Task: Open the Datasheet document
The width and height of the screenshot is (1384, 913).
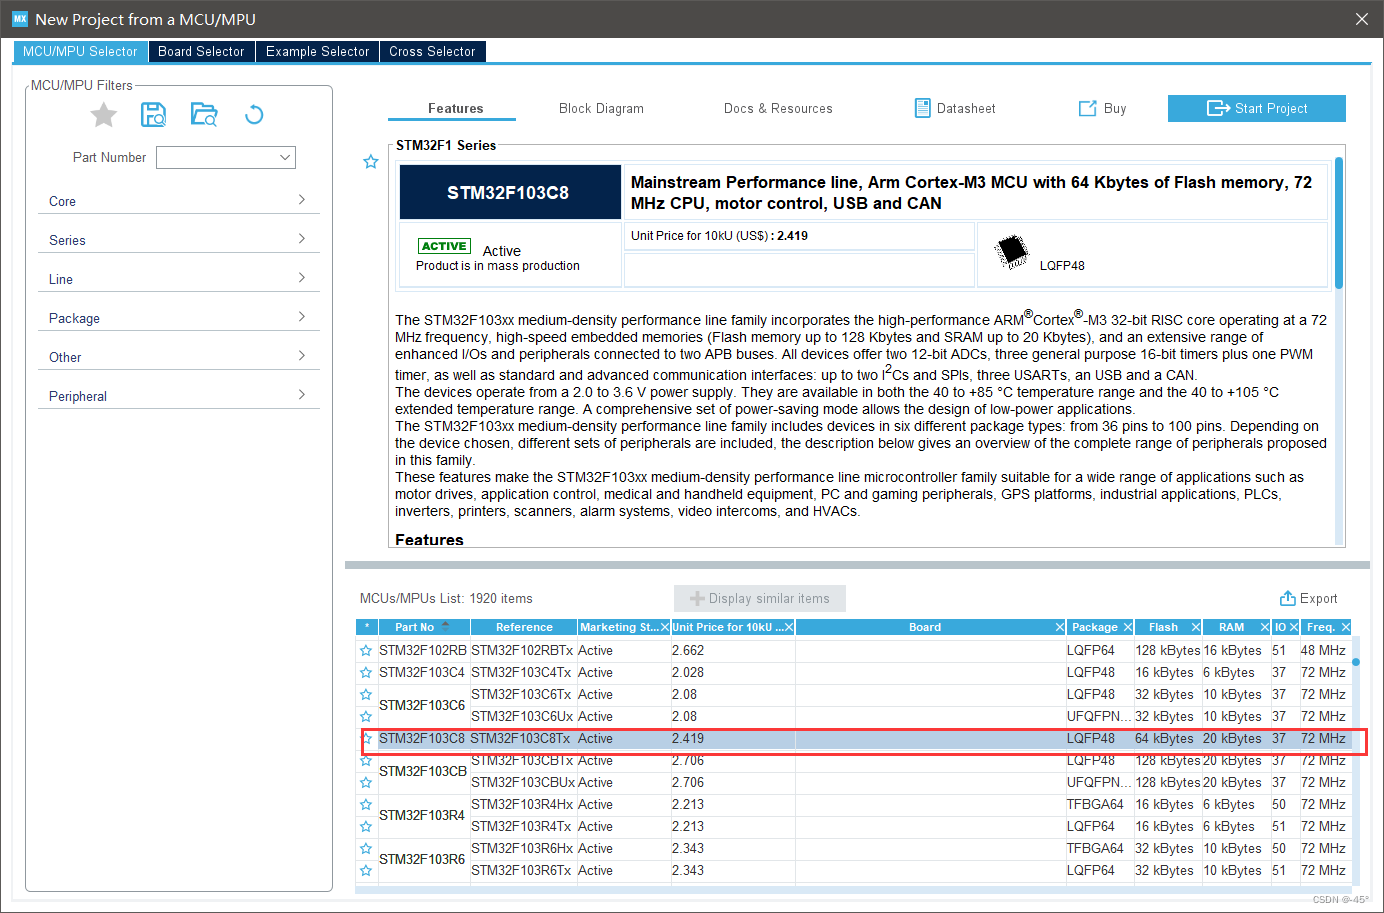Action: tap(955, 108)
